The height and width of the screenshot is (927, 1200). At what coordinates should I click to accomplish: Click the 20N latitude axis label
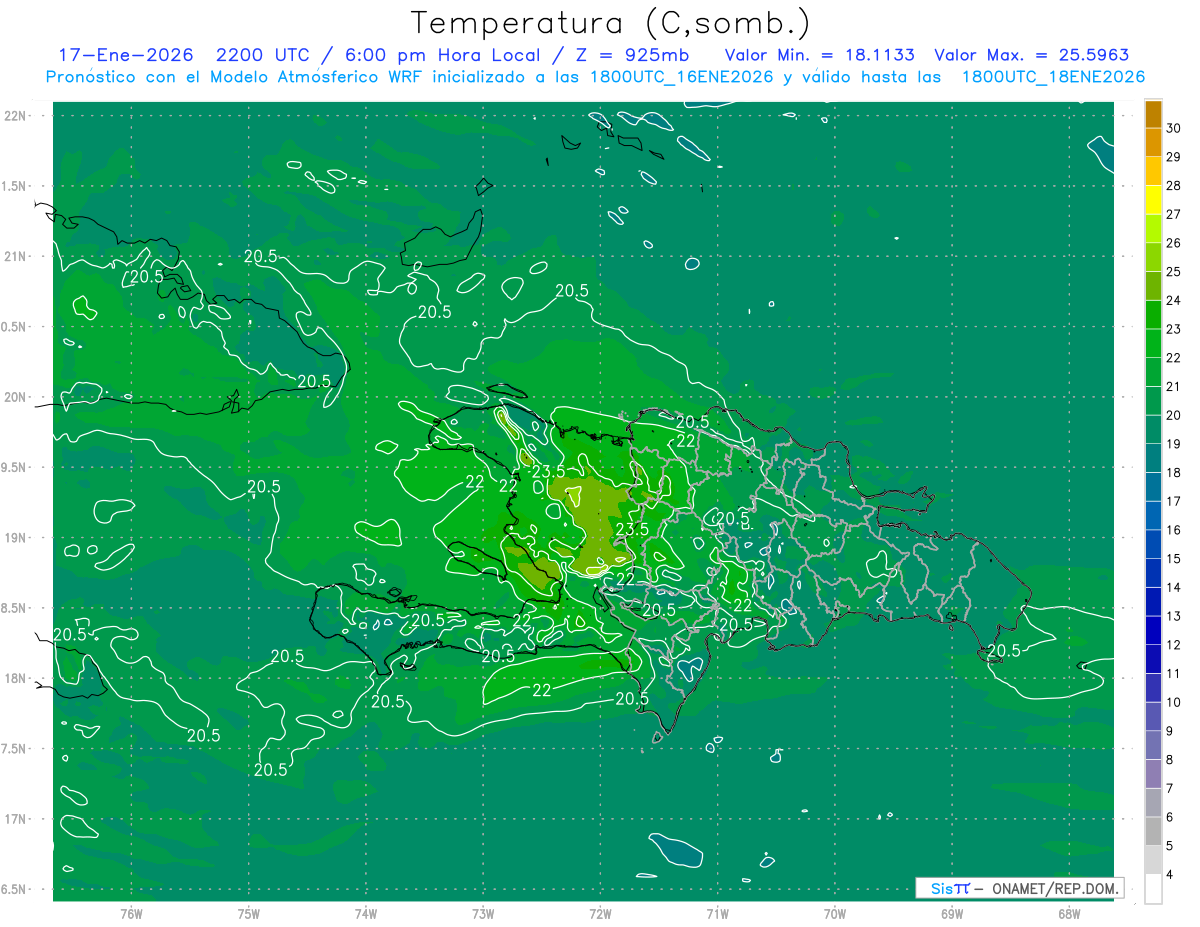point(16,397)
